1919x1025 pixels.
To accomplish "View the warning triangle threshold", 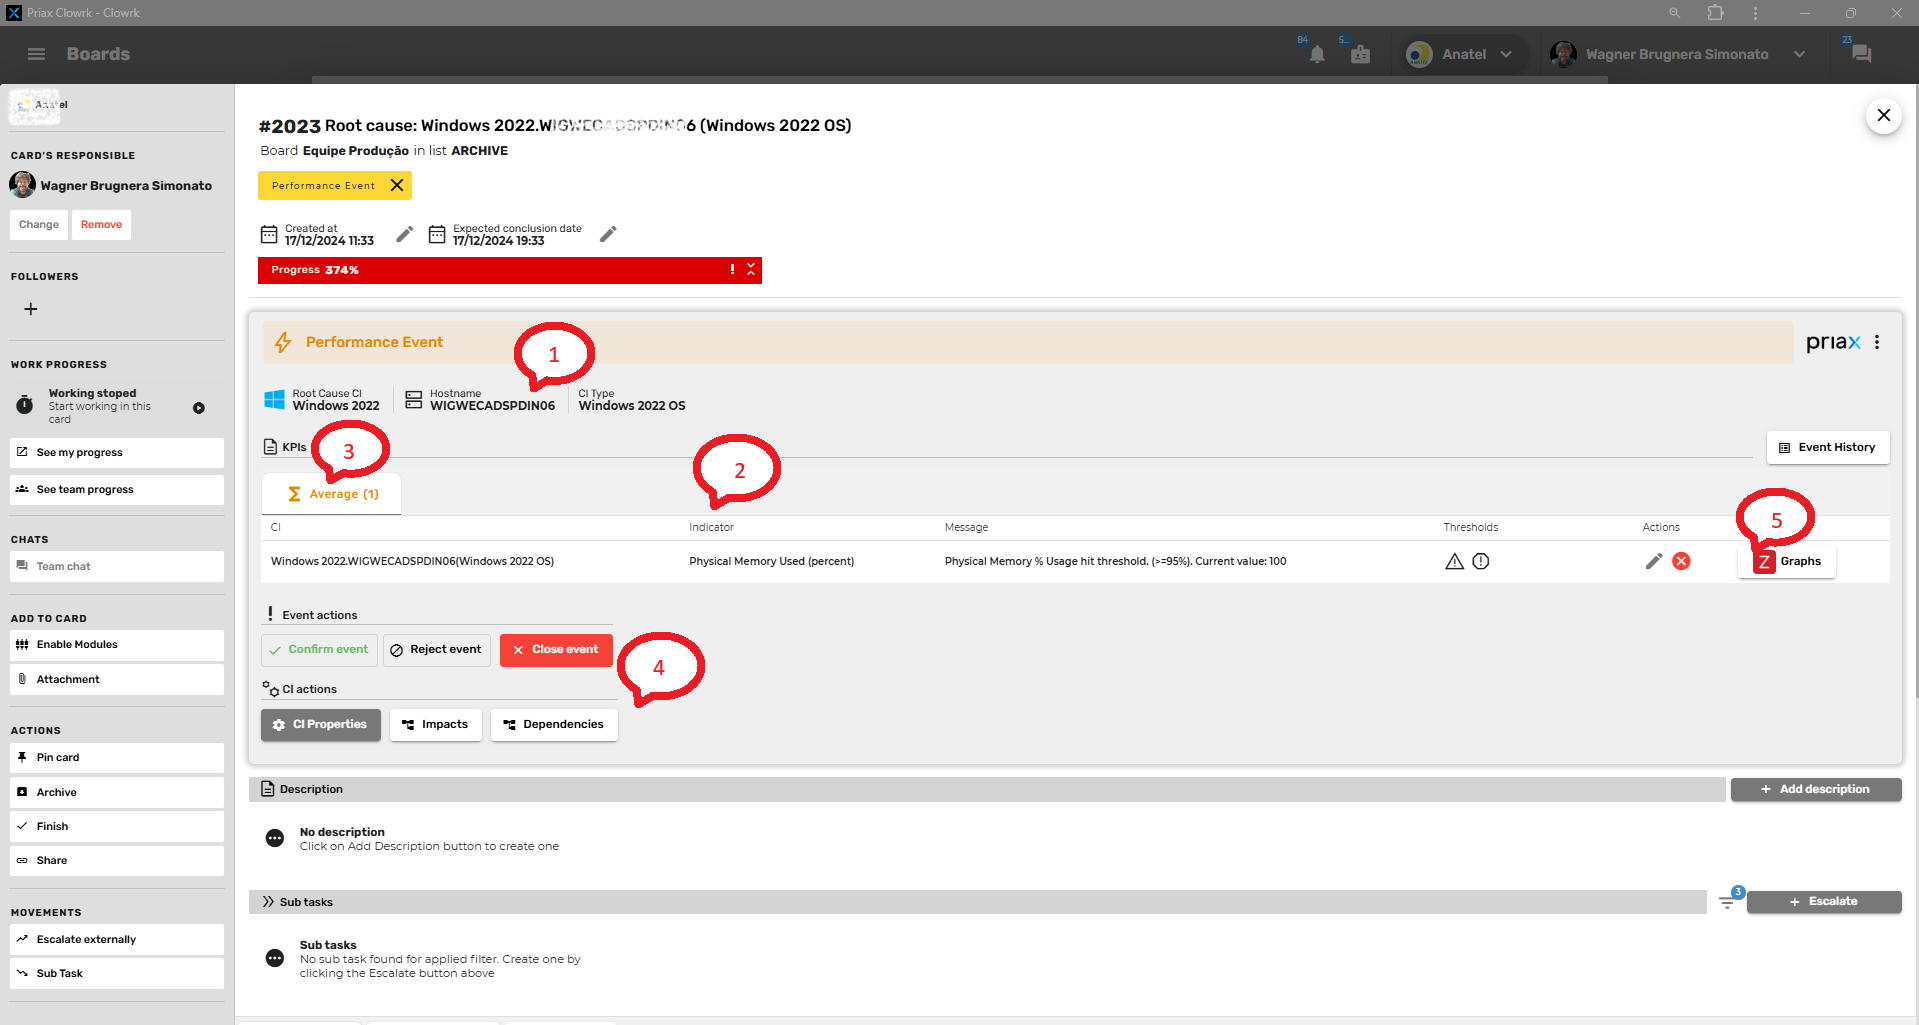I will (1454, 561).
